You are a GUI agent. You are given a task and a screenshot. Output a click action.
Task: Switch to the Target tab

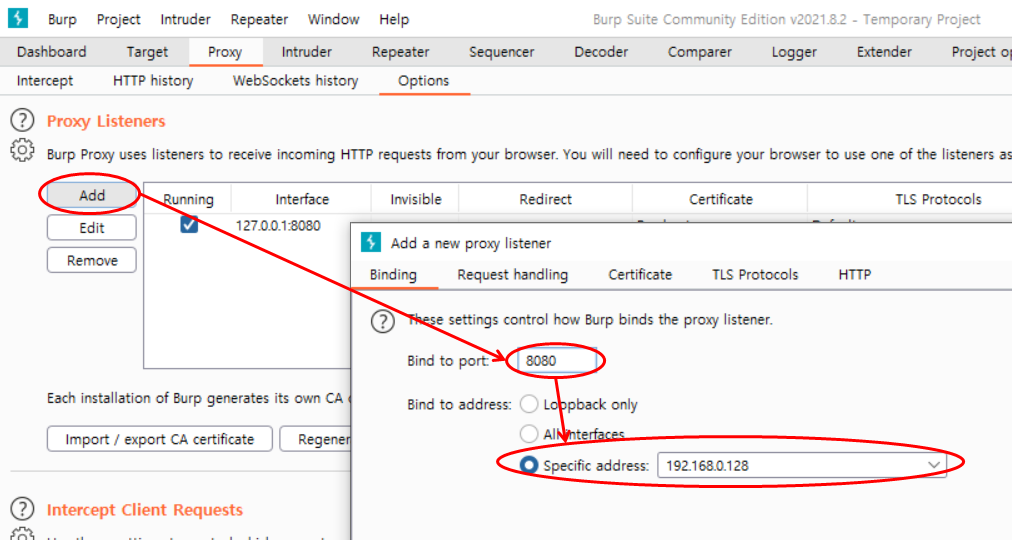(x=147, y=52)
